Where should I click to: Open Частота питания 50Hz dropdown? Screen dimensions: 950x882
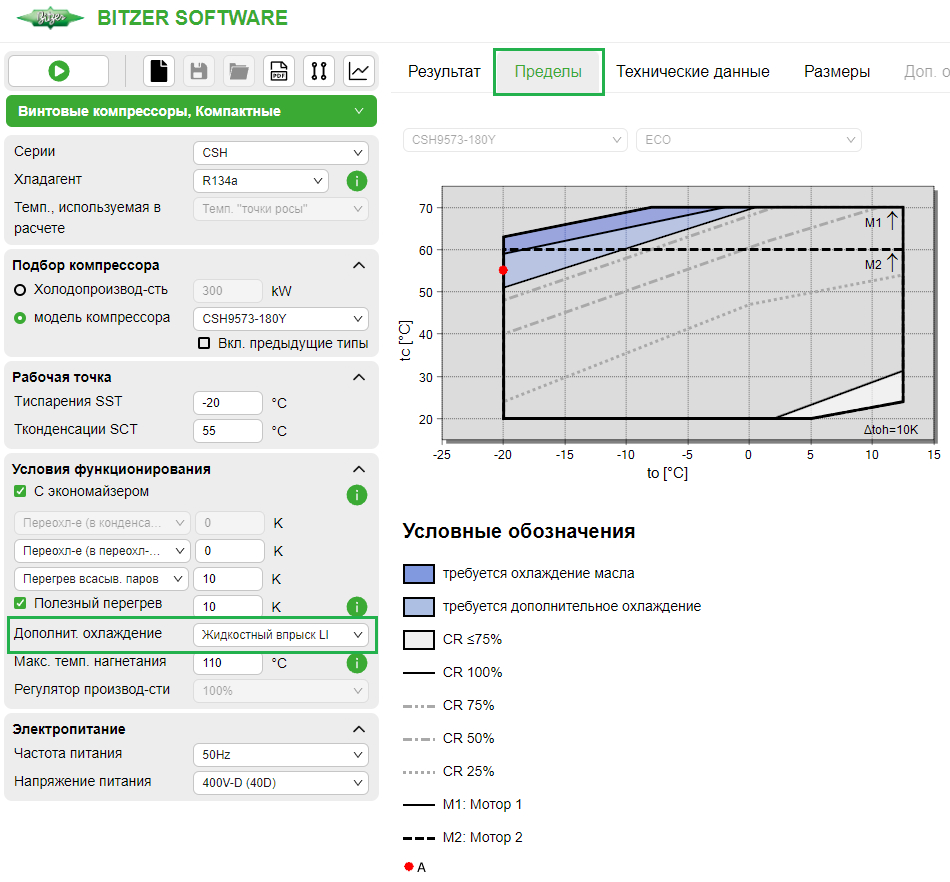pyautogui.click(x=280, y=754)
